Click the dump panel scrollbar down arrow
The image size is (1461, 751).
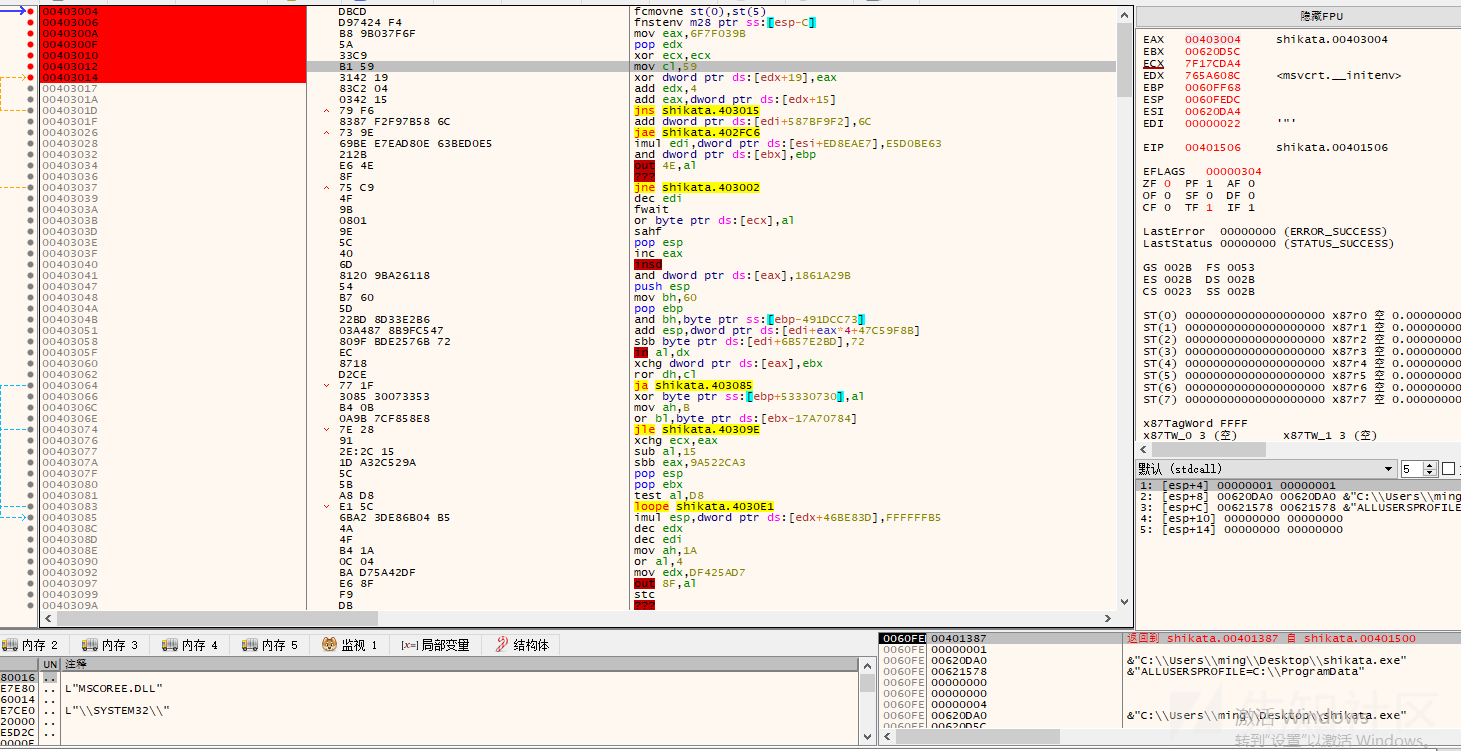(867, 737)
